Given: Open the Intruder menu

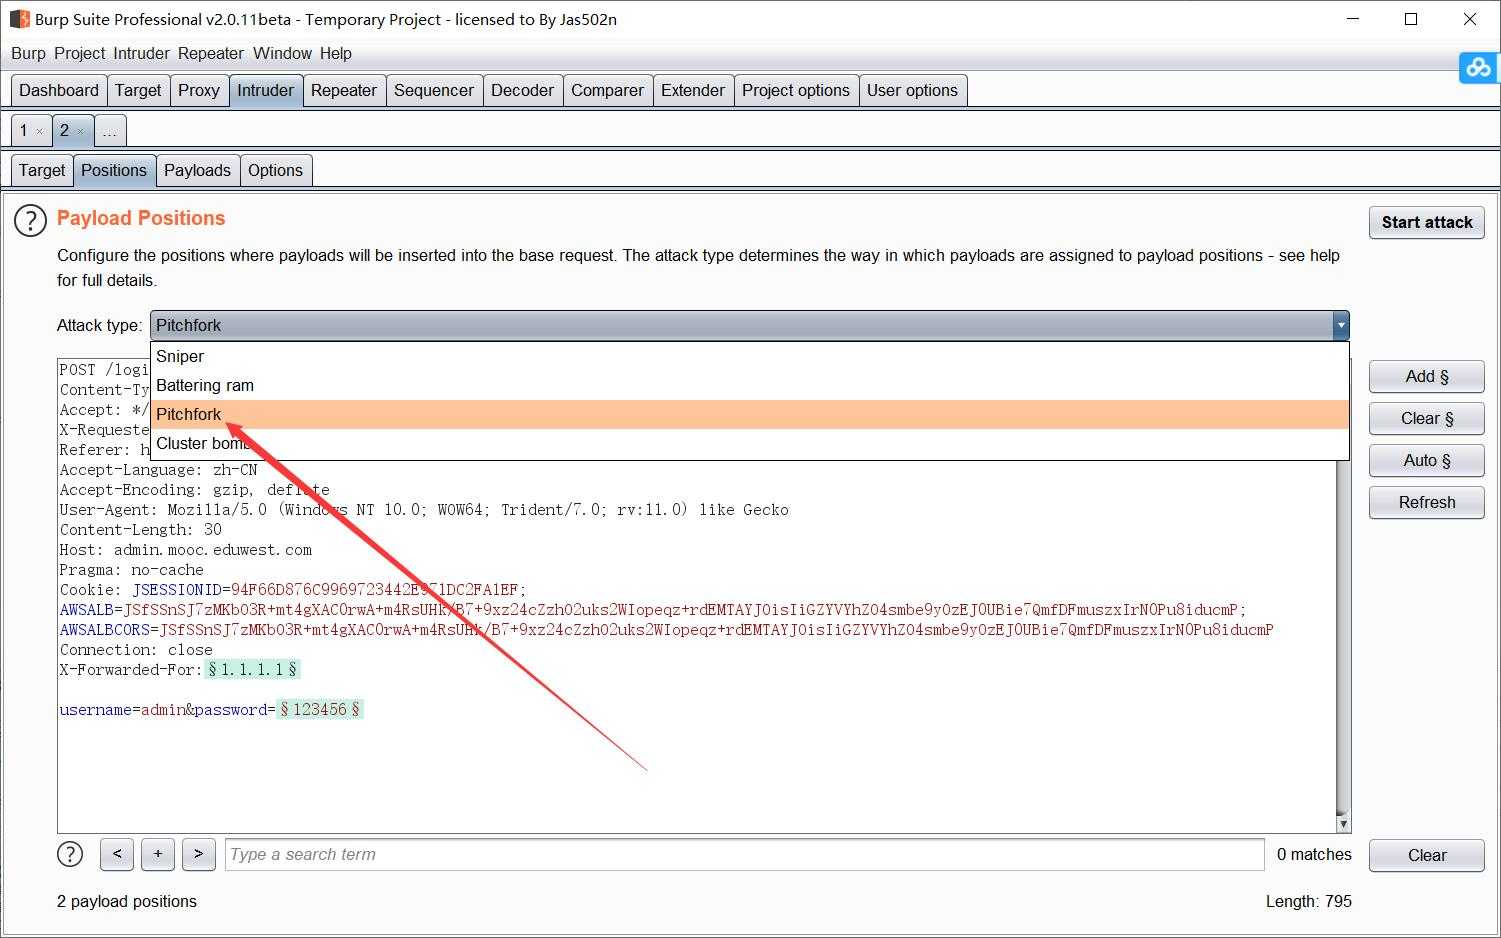Looking at the screenshot, I should (141, 53).
